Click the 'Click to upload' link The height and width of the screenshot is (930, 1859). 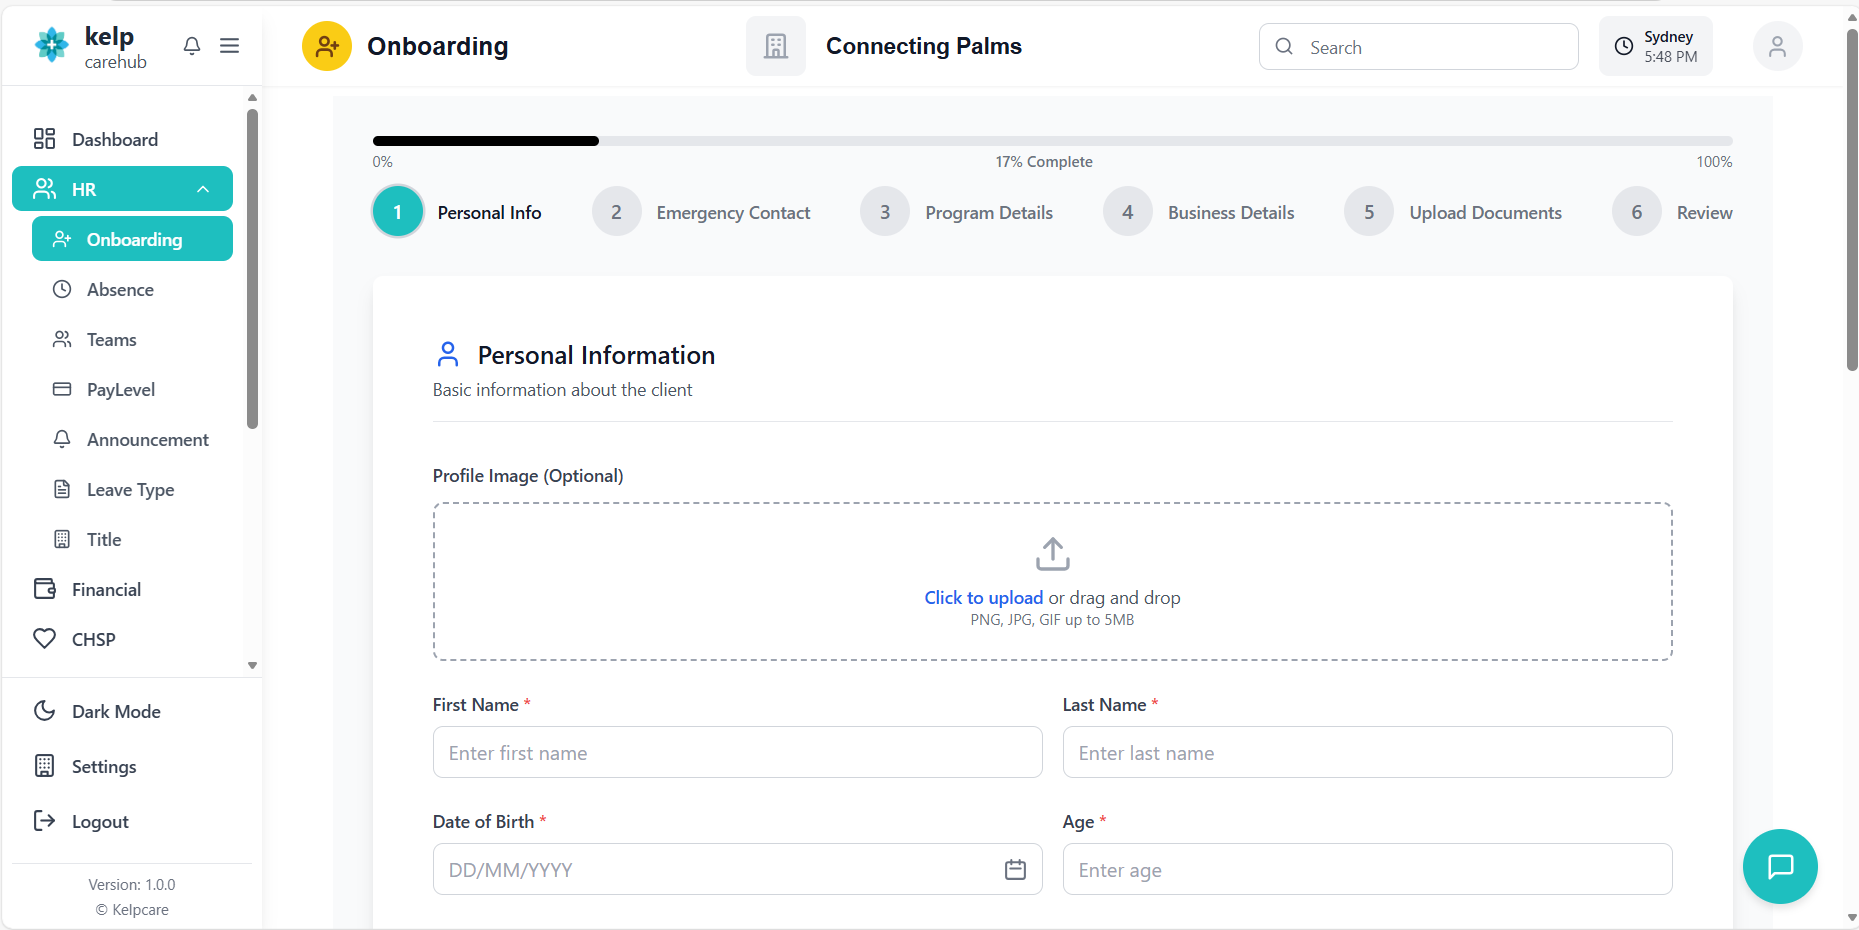point(983,597)
